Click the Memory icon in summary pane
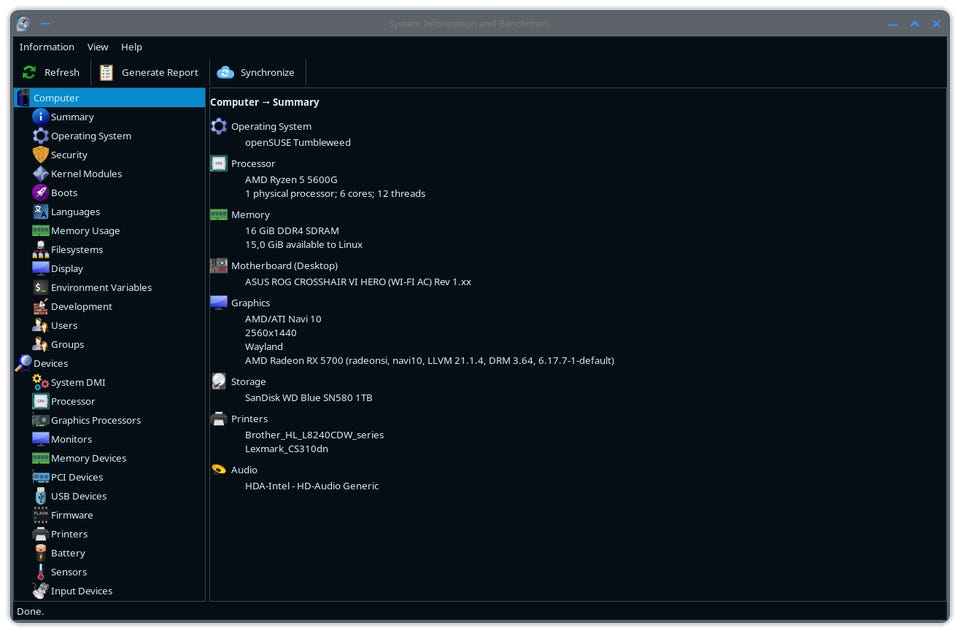The height and width of the screenshot is (633, 960). [x=219, y=214]
